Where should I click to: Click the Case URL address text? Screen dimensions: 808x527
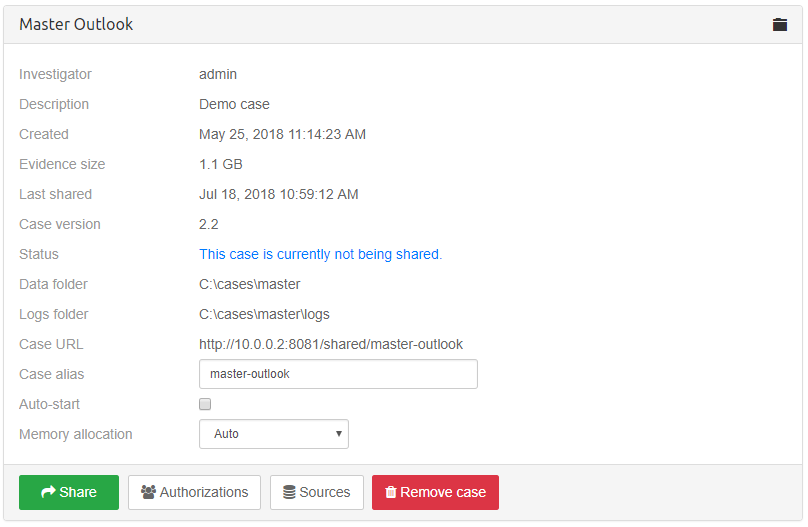(x=331, y=344)
